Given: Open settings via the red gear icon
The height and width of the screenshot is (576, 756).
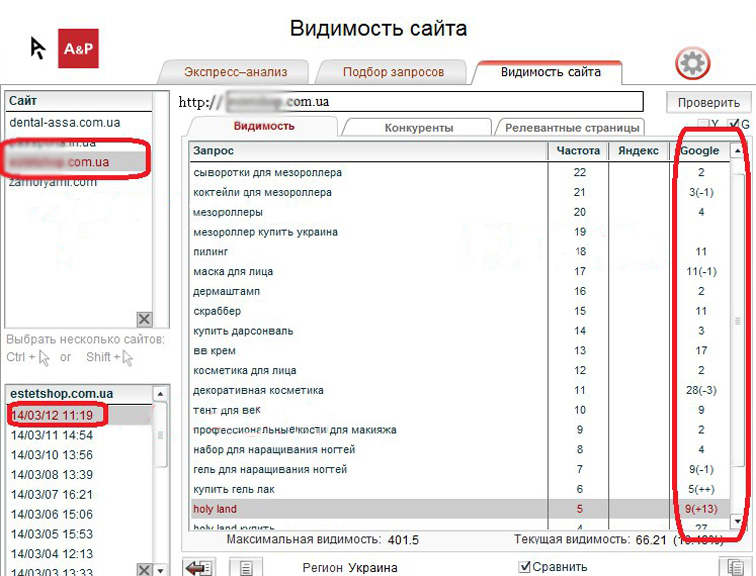Looking at the screenshot, I should (692, 64).
